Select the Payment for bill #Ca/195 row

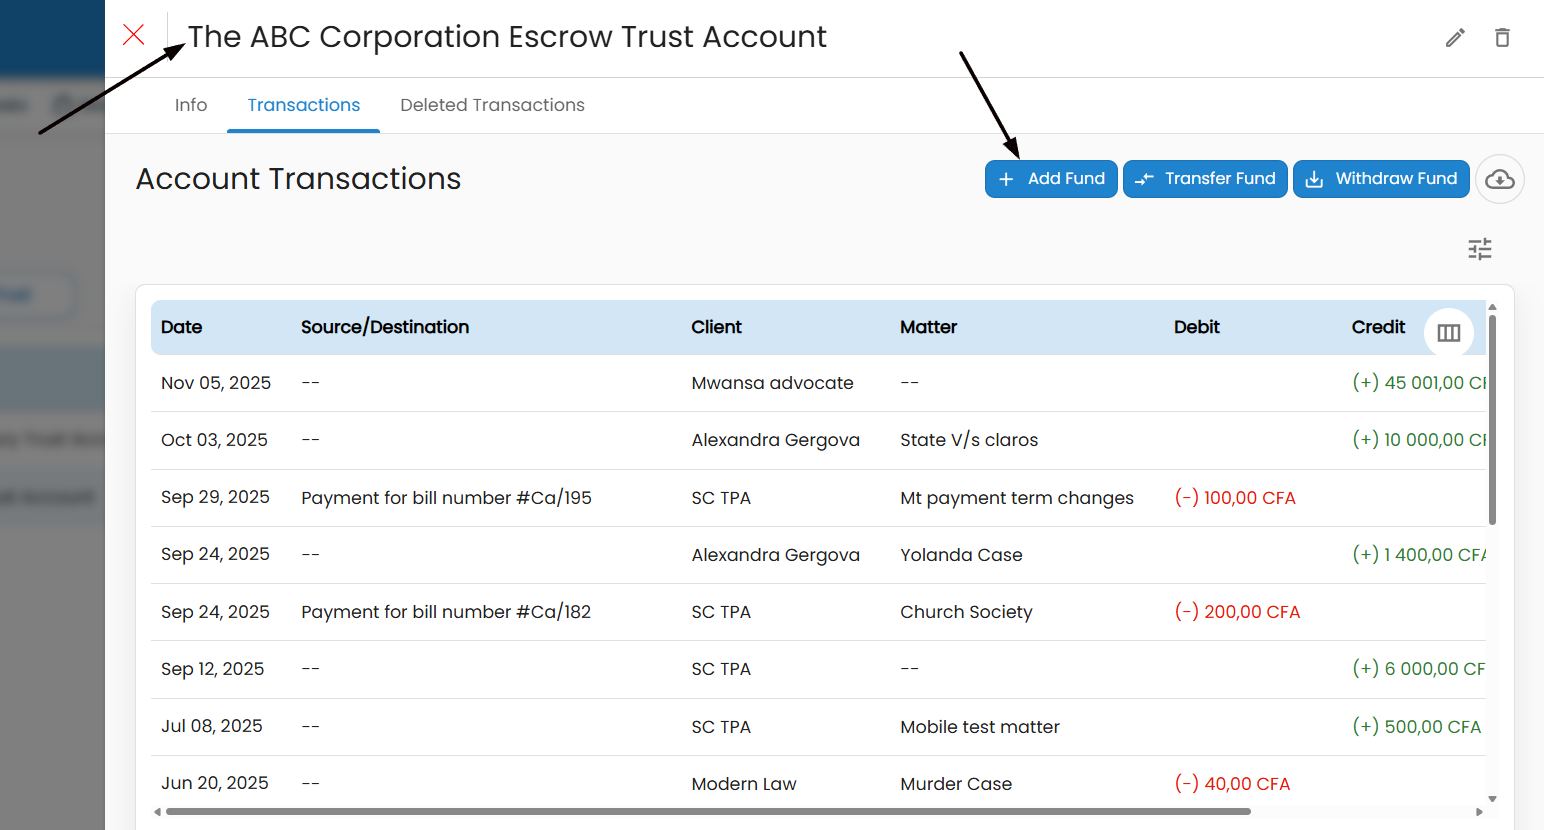coord(446,498)
